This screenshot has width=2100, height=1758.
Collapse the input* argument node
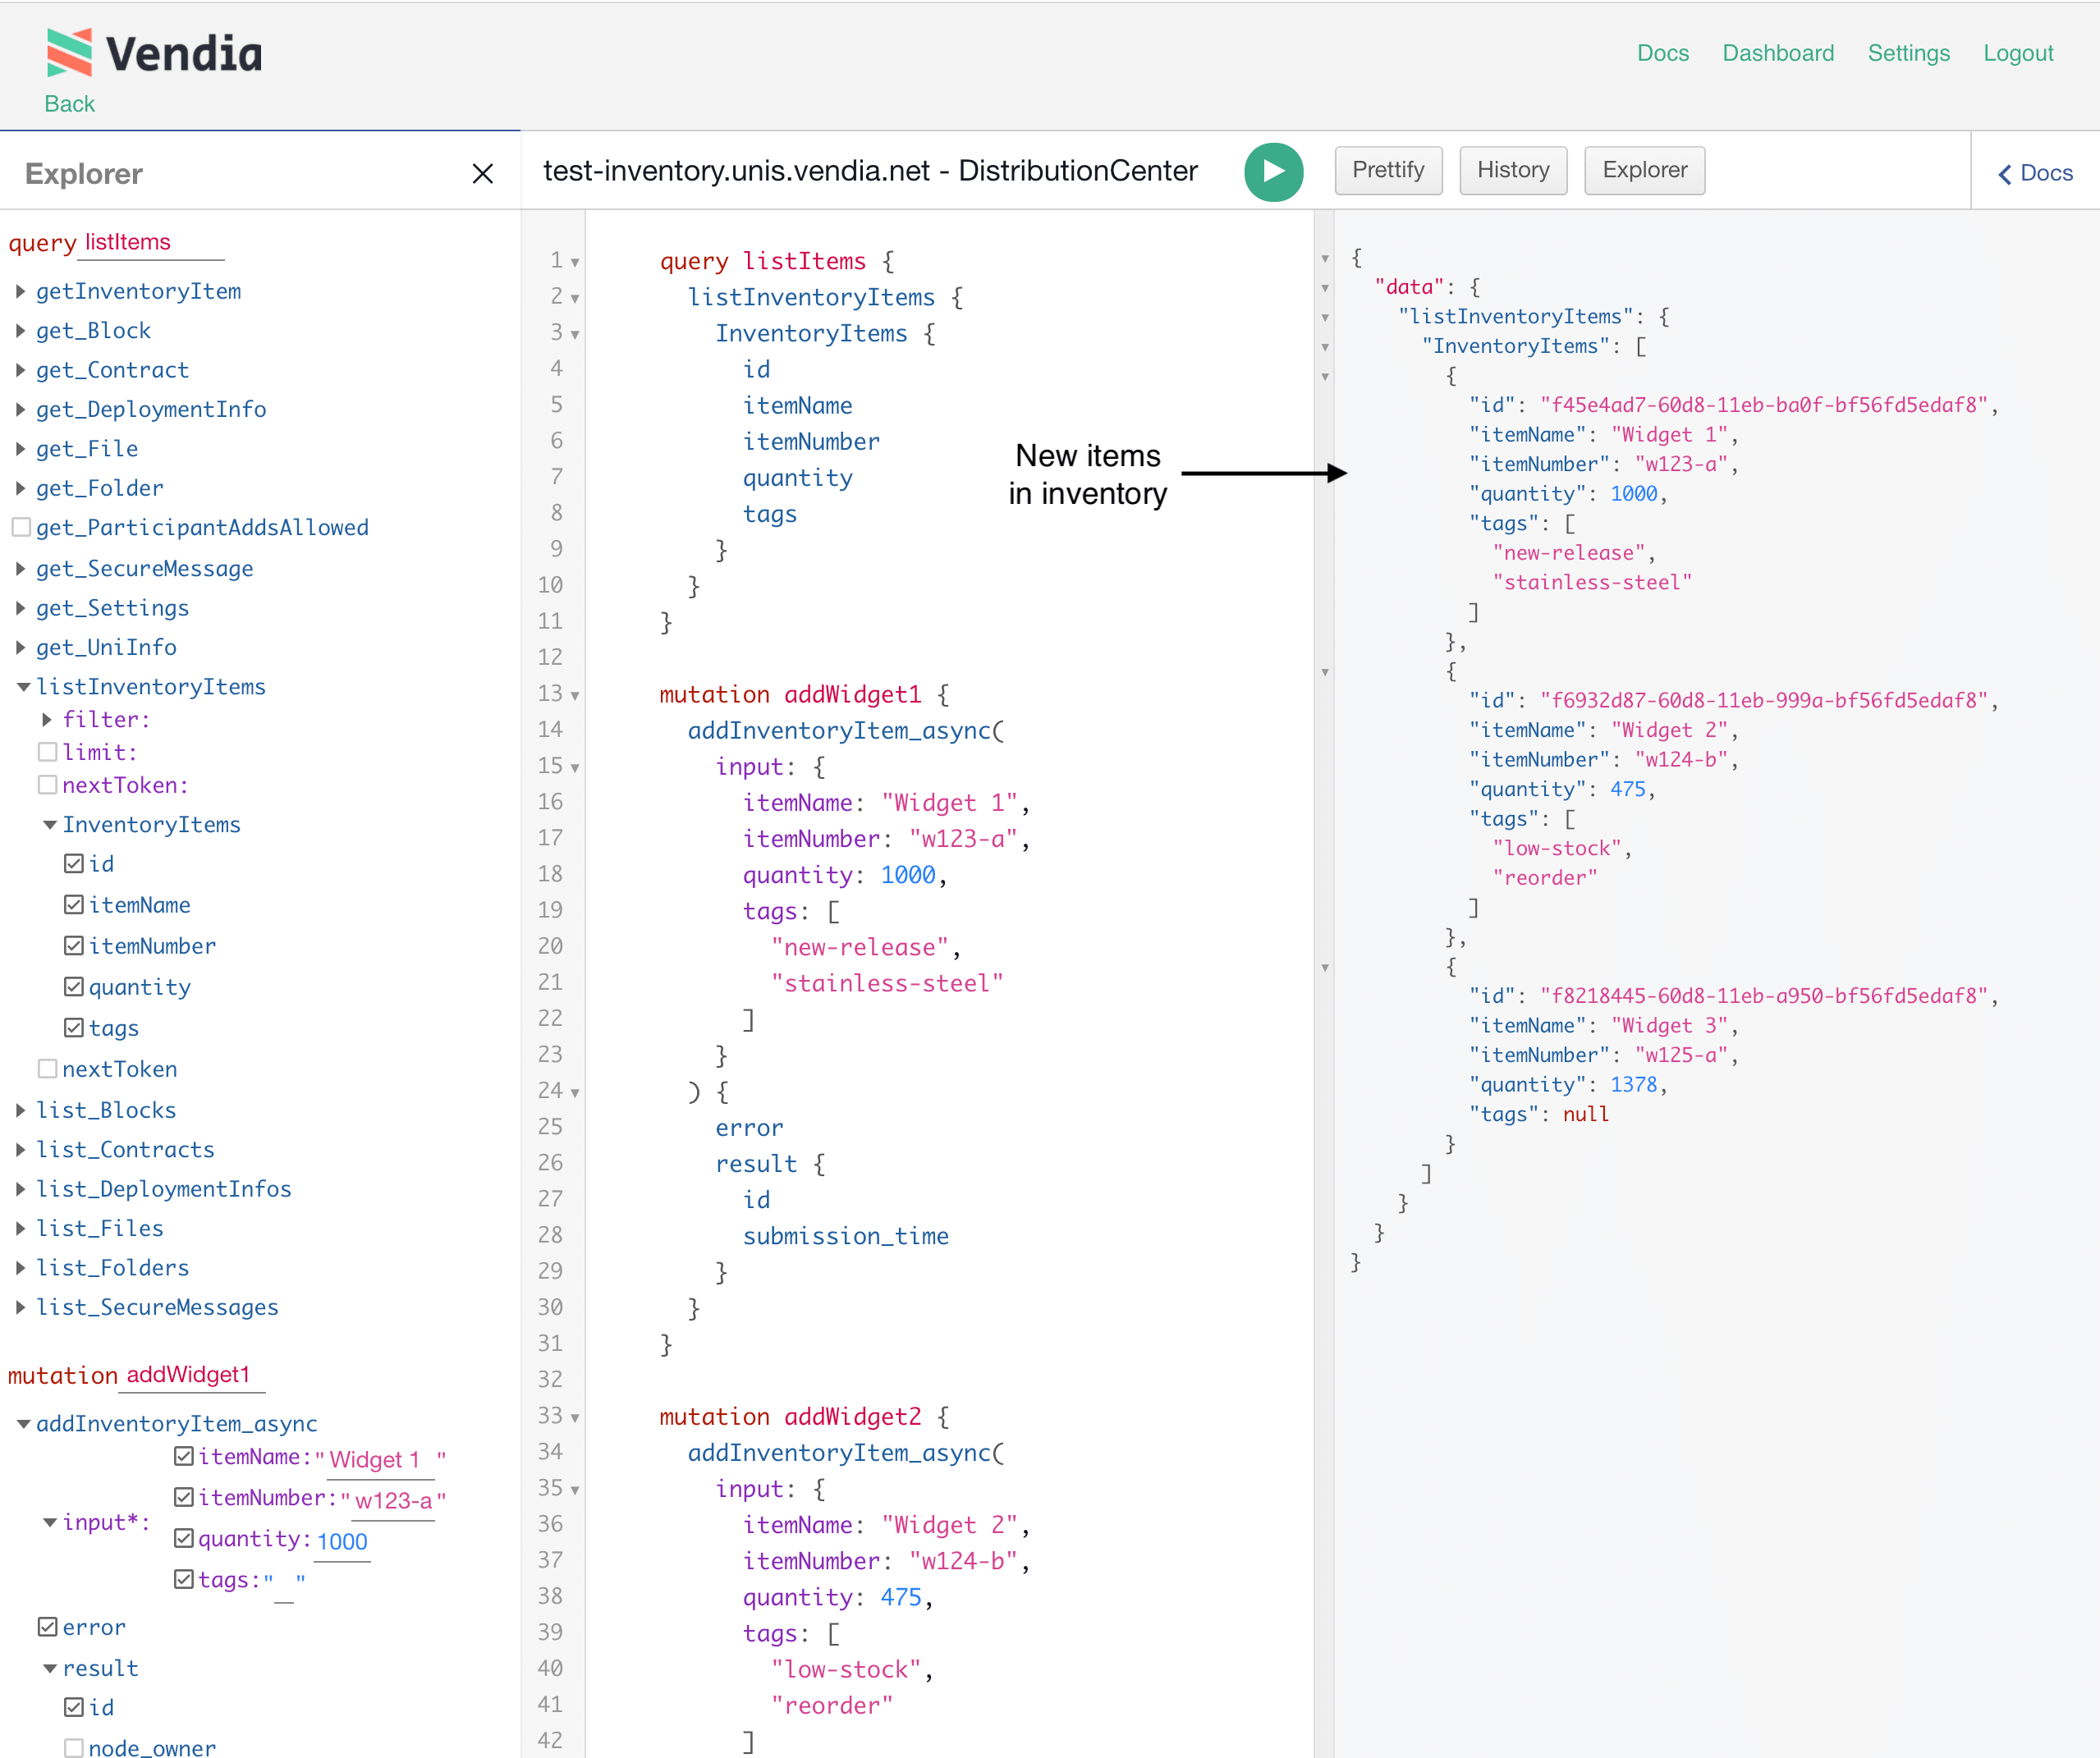49,1522
